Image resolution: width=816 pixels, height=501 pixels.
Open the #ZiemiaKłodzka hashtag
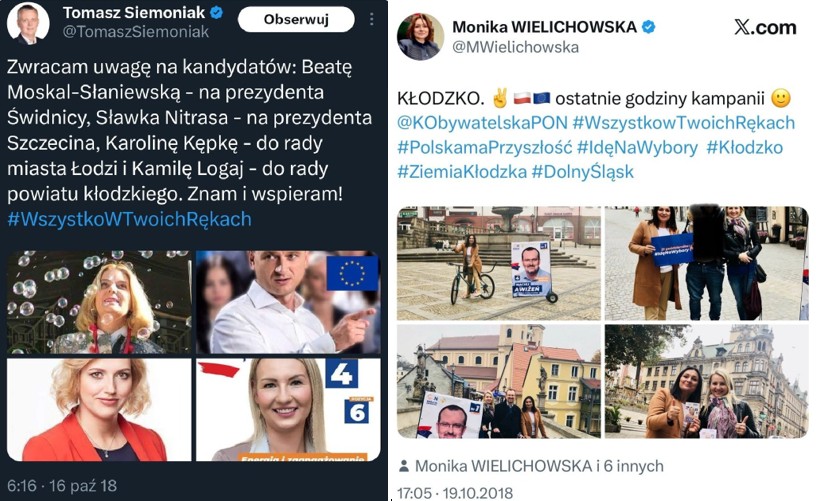[462, 172]
